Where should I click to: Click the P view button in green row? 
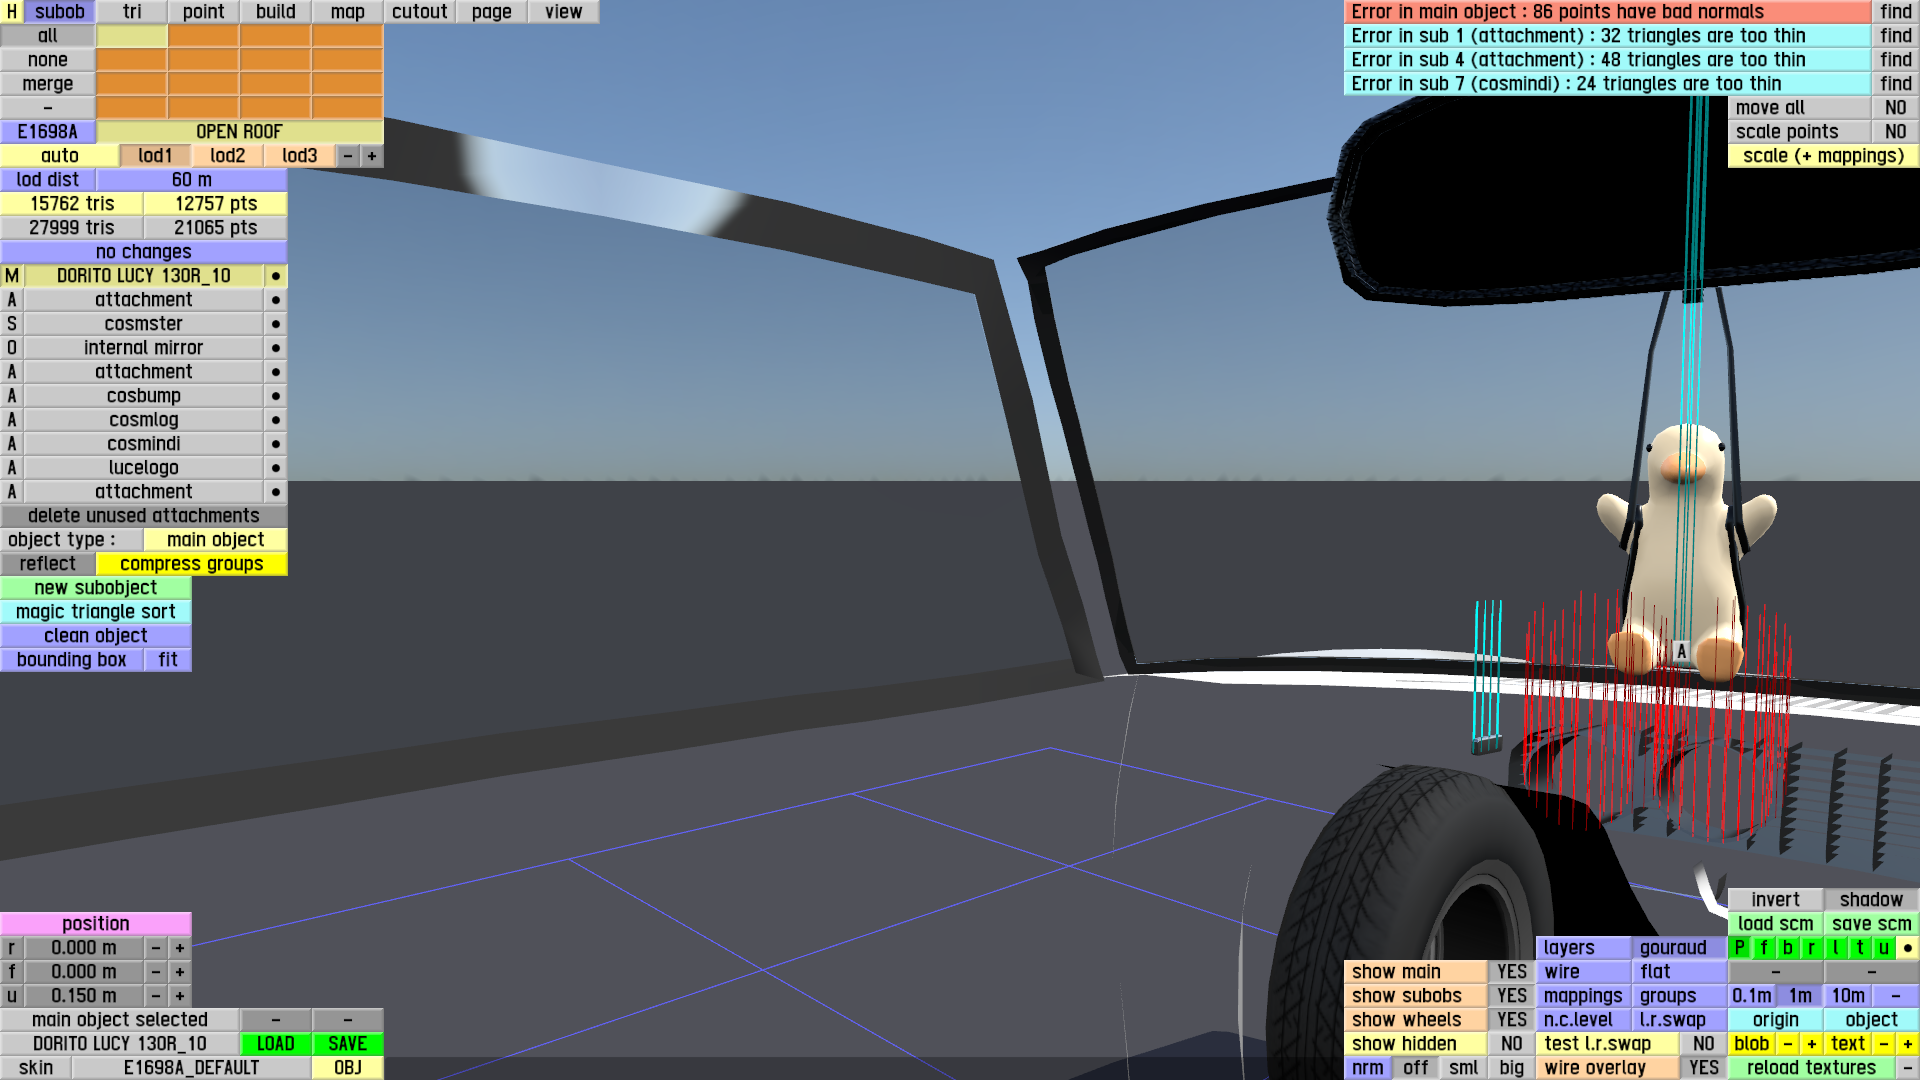[x=1740, y=948]
